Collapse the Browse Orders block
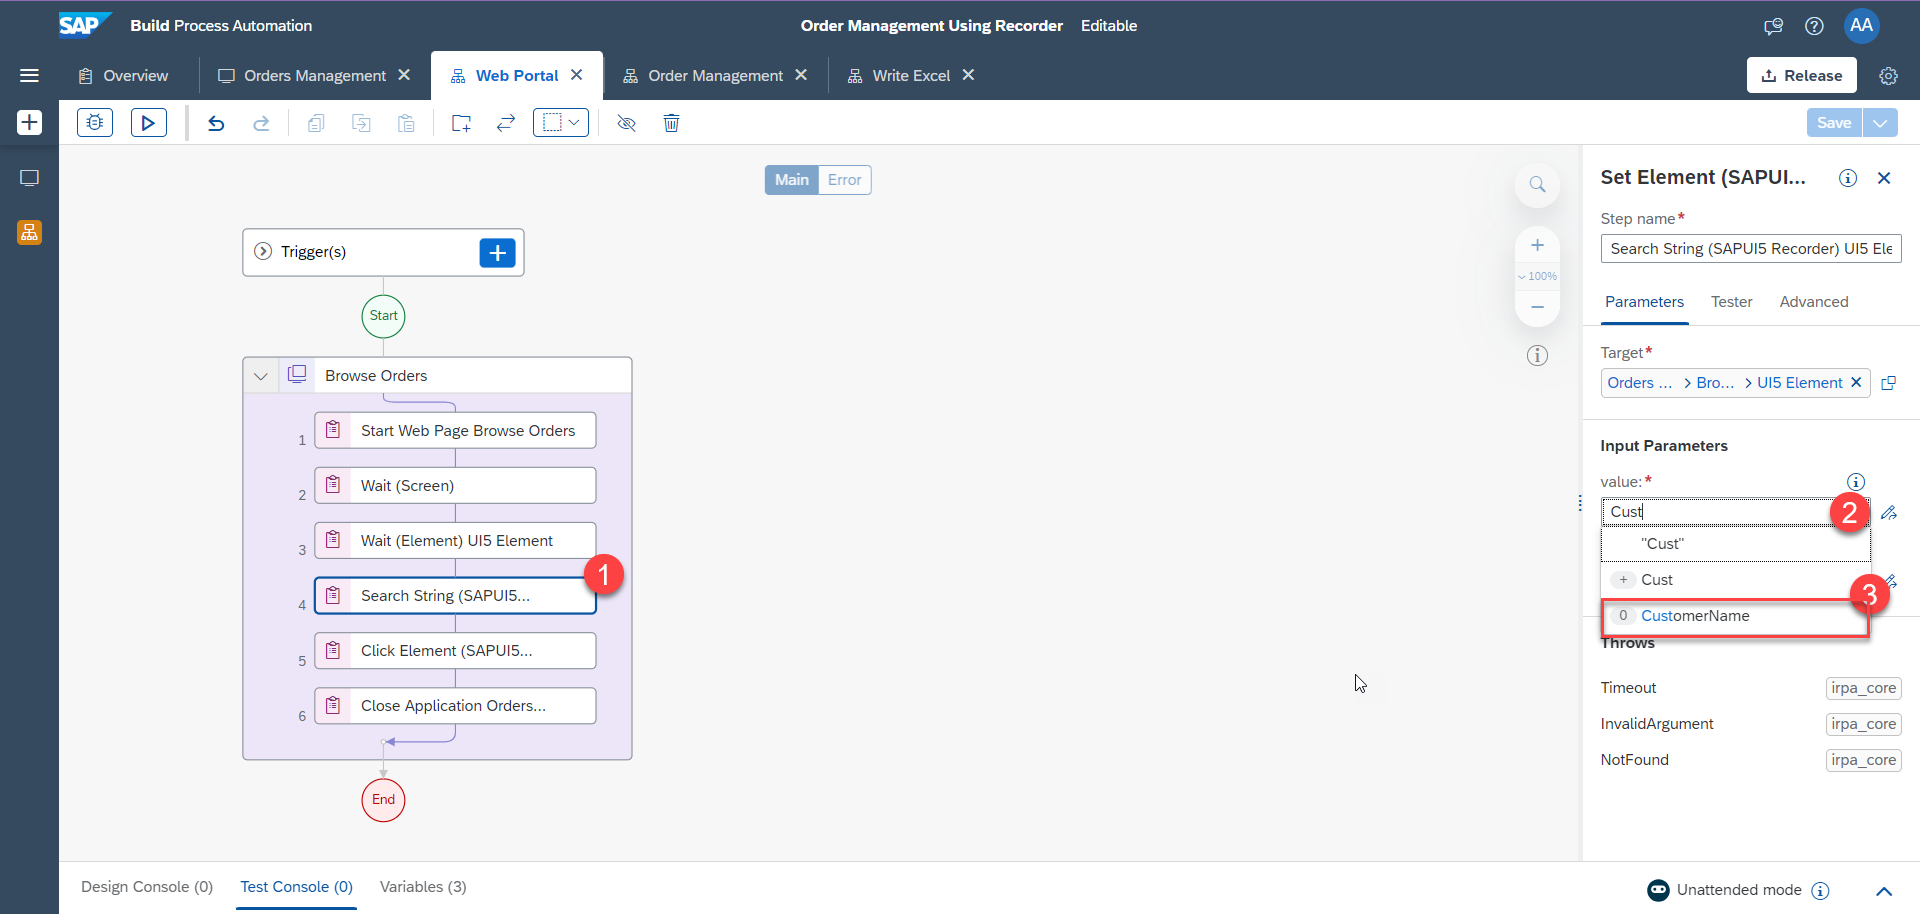The width and height of the screenshot is (1920, 914). 261,376
